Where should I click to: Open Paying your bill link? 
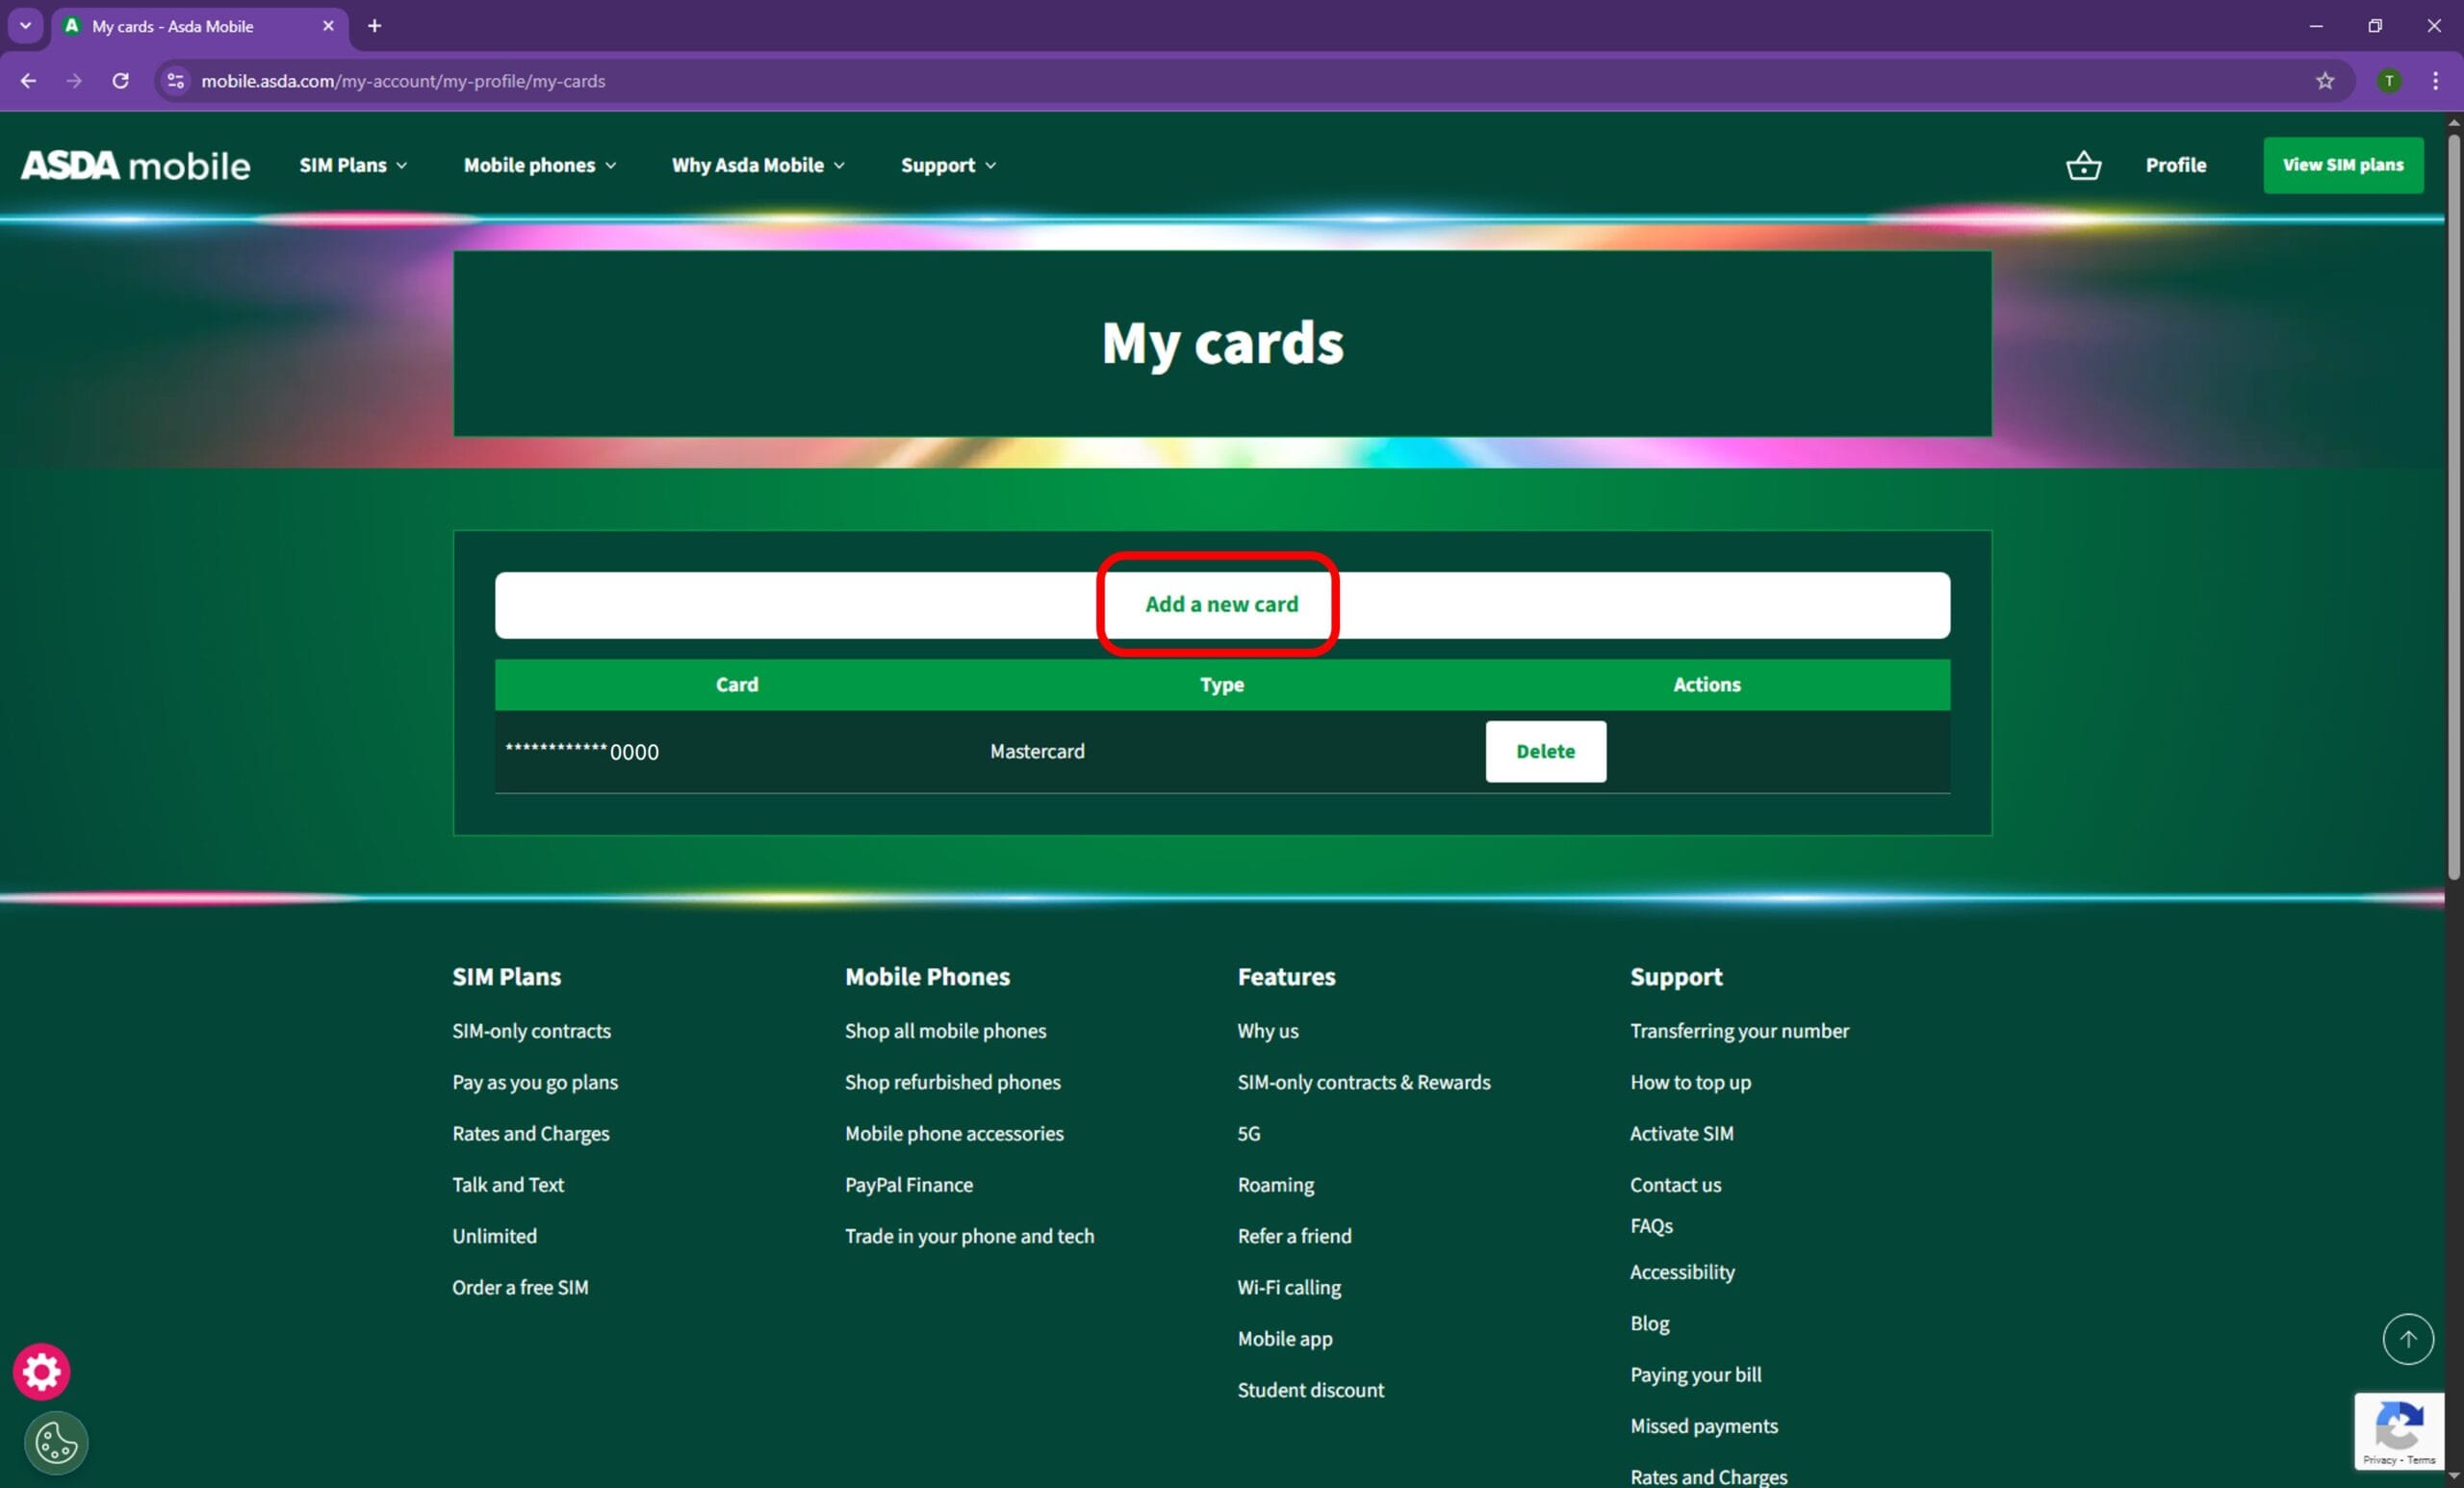(x=1695, y=1375)
